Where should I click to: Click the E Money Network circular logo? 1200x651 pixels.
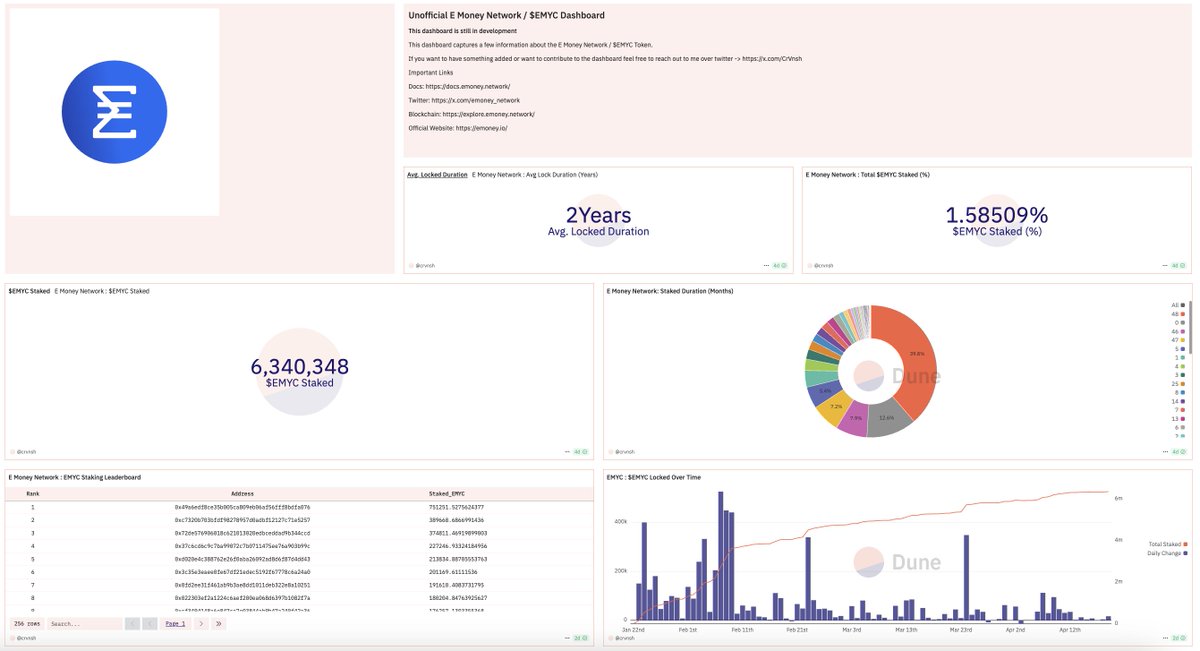tap(114, 111)
